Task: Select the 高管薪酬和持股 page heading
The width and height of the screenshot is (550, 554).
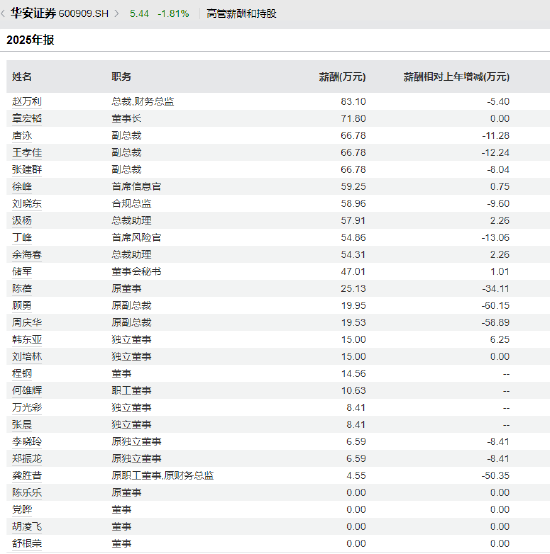Action: coord(241,14)
